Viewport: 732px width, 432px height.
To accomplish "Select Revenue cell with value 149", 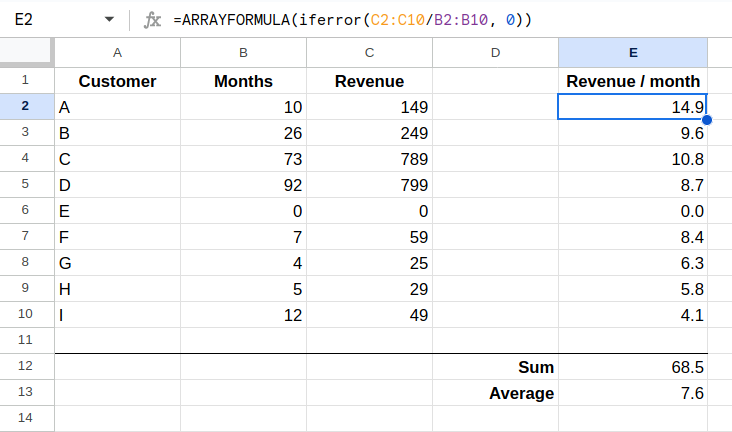I will [x=370, y=107].
